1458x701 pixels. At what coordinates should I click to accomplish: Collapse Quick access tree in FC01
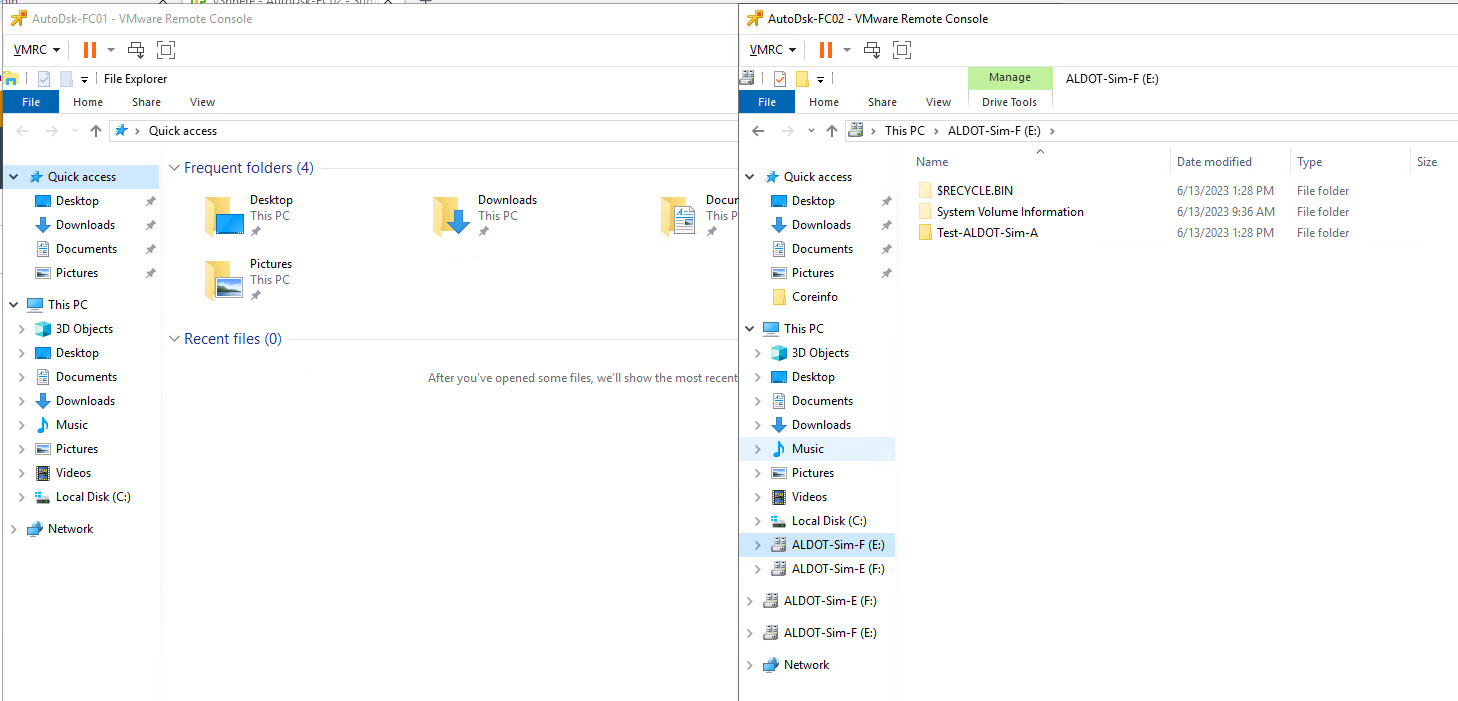[x=14, y=177]
